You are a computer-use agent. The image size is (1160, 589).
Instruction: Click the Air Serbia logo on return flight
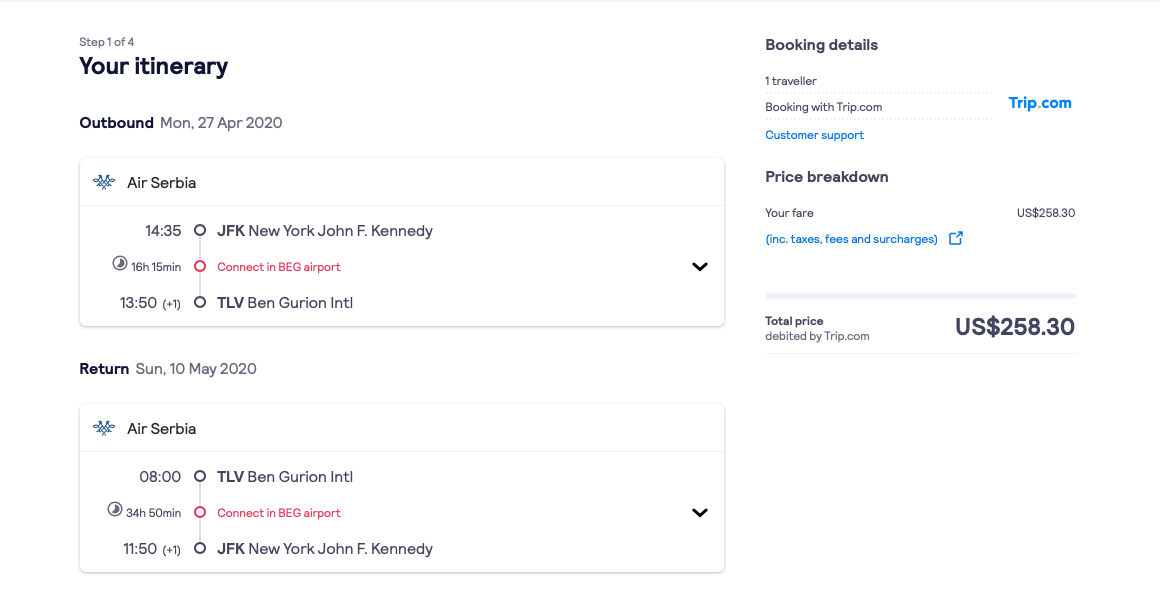104,428
